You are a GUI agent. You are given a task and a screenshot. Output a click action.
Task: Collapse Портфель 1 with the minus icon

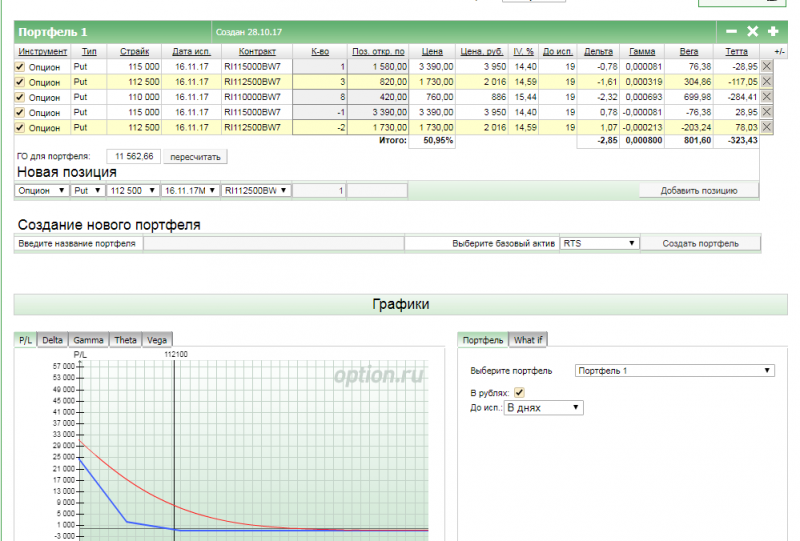point(732,32)
